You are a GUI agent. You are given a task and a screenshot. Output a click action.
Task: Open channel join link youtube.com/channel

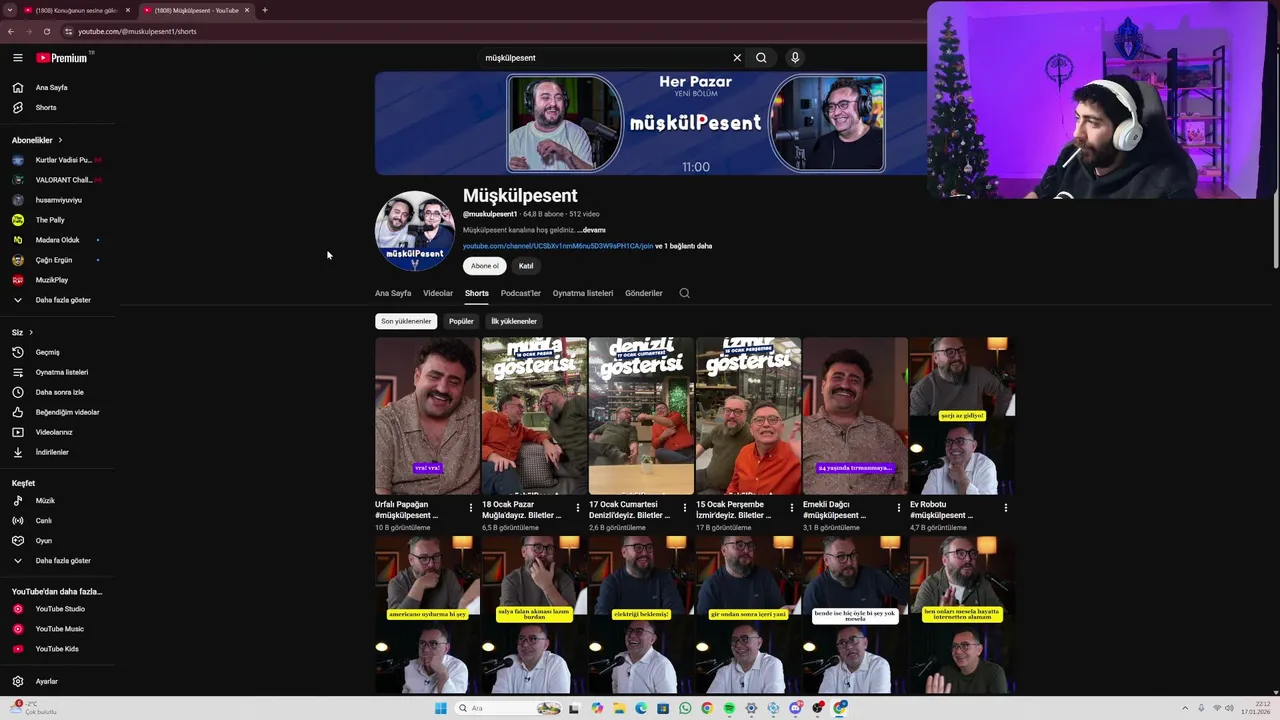click(x=557, y=246)
